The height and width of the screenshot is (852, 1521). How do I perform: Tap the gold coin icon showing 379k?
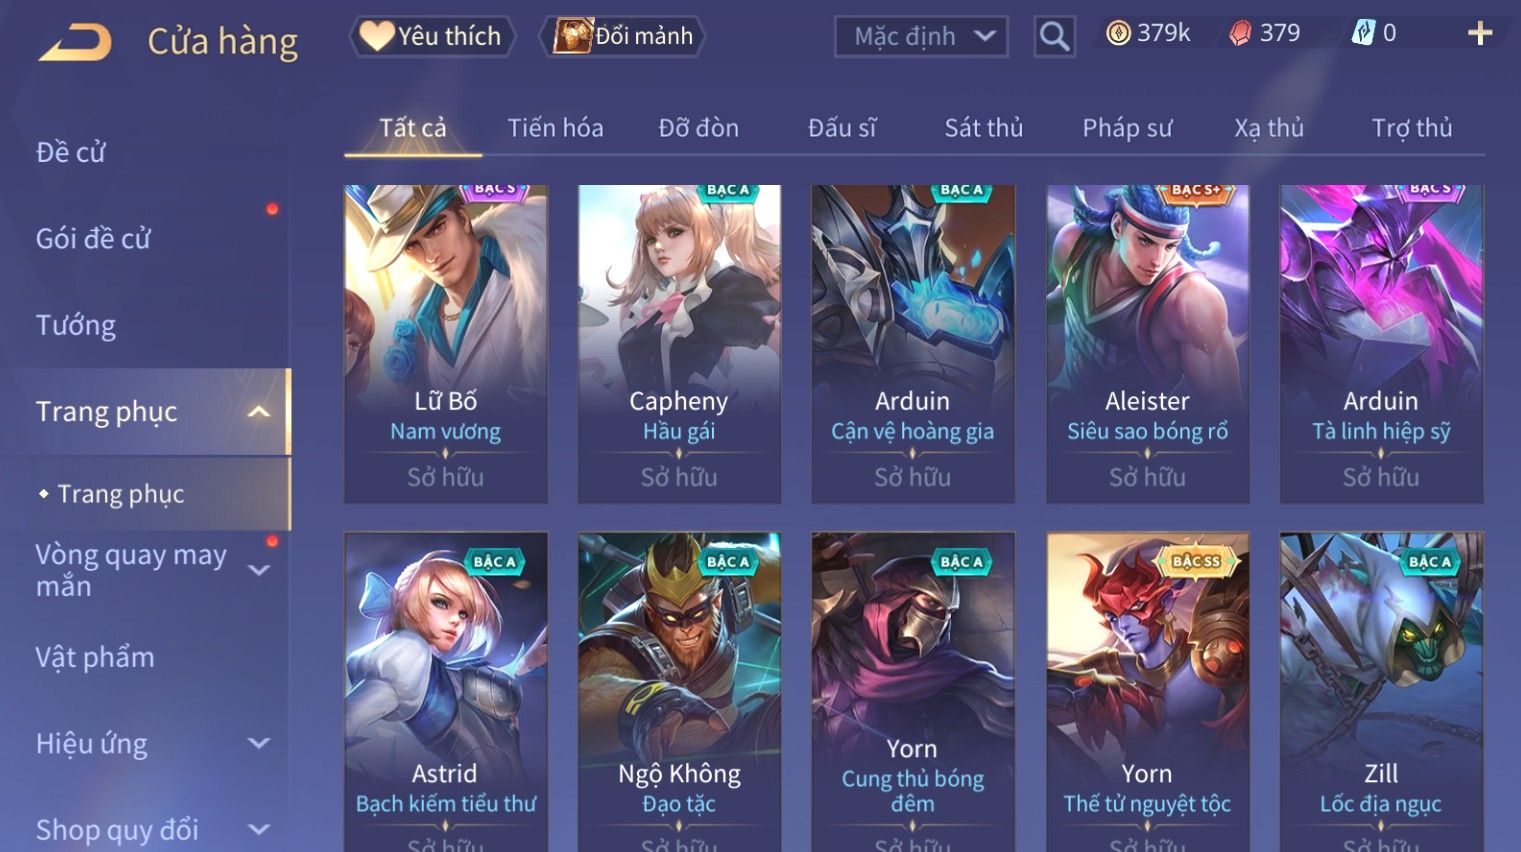click(x=1119, y=34)
